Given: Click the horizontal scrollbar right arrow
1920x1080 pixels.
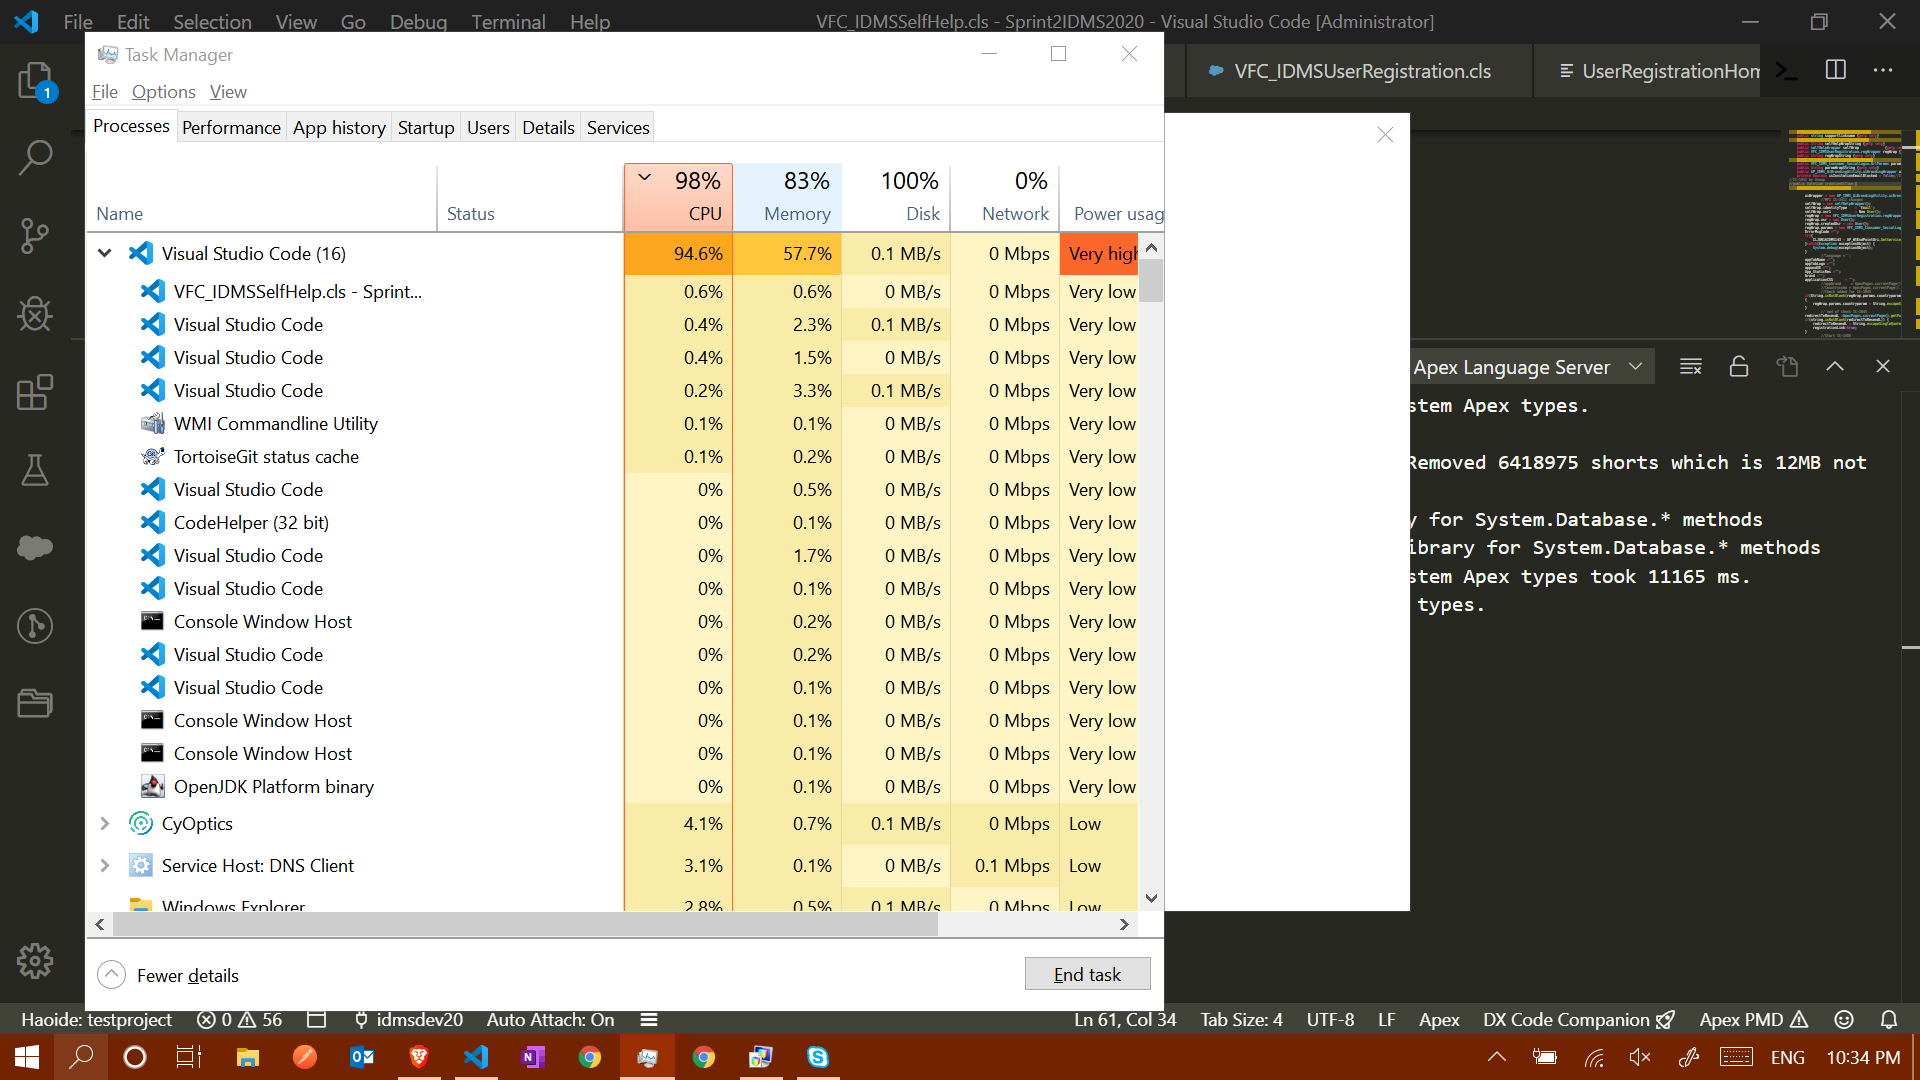Looking at the screenshot, I should 1124,924.
